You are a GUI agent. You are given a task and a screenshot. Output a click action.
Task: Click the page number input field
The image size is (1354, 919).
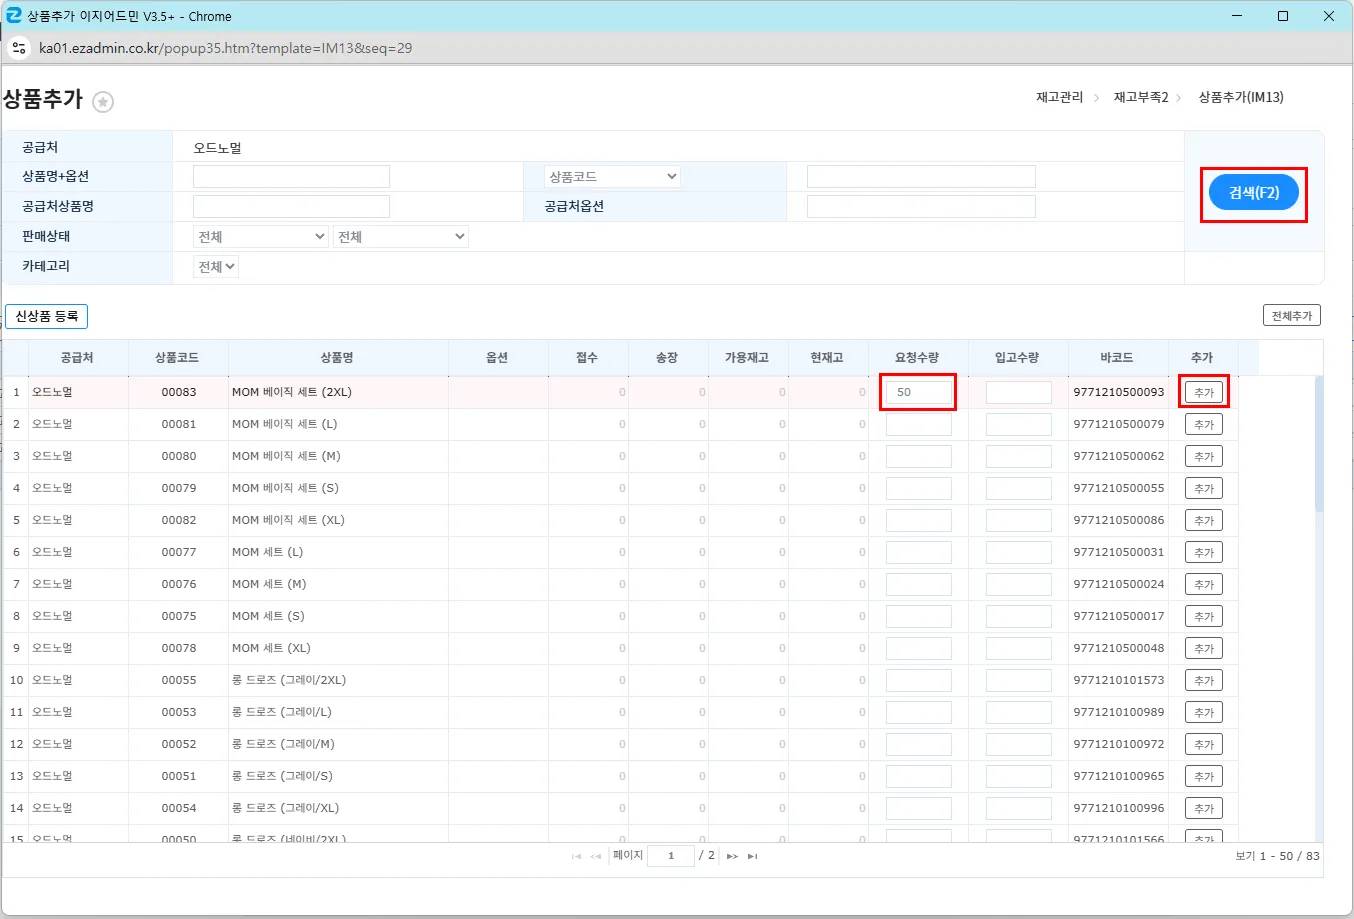pos(671,856)
